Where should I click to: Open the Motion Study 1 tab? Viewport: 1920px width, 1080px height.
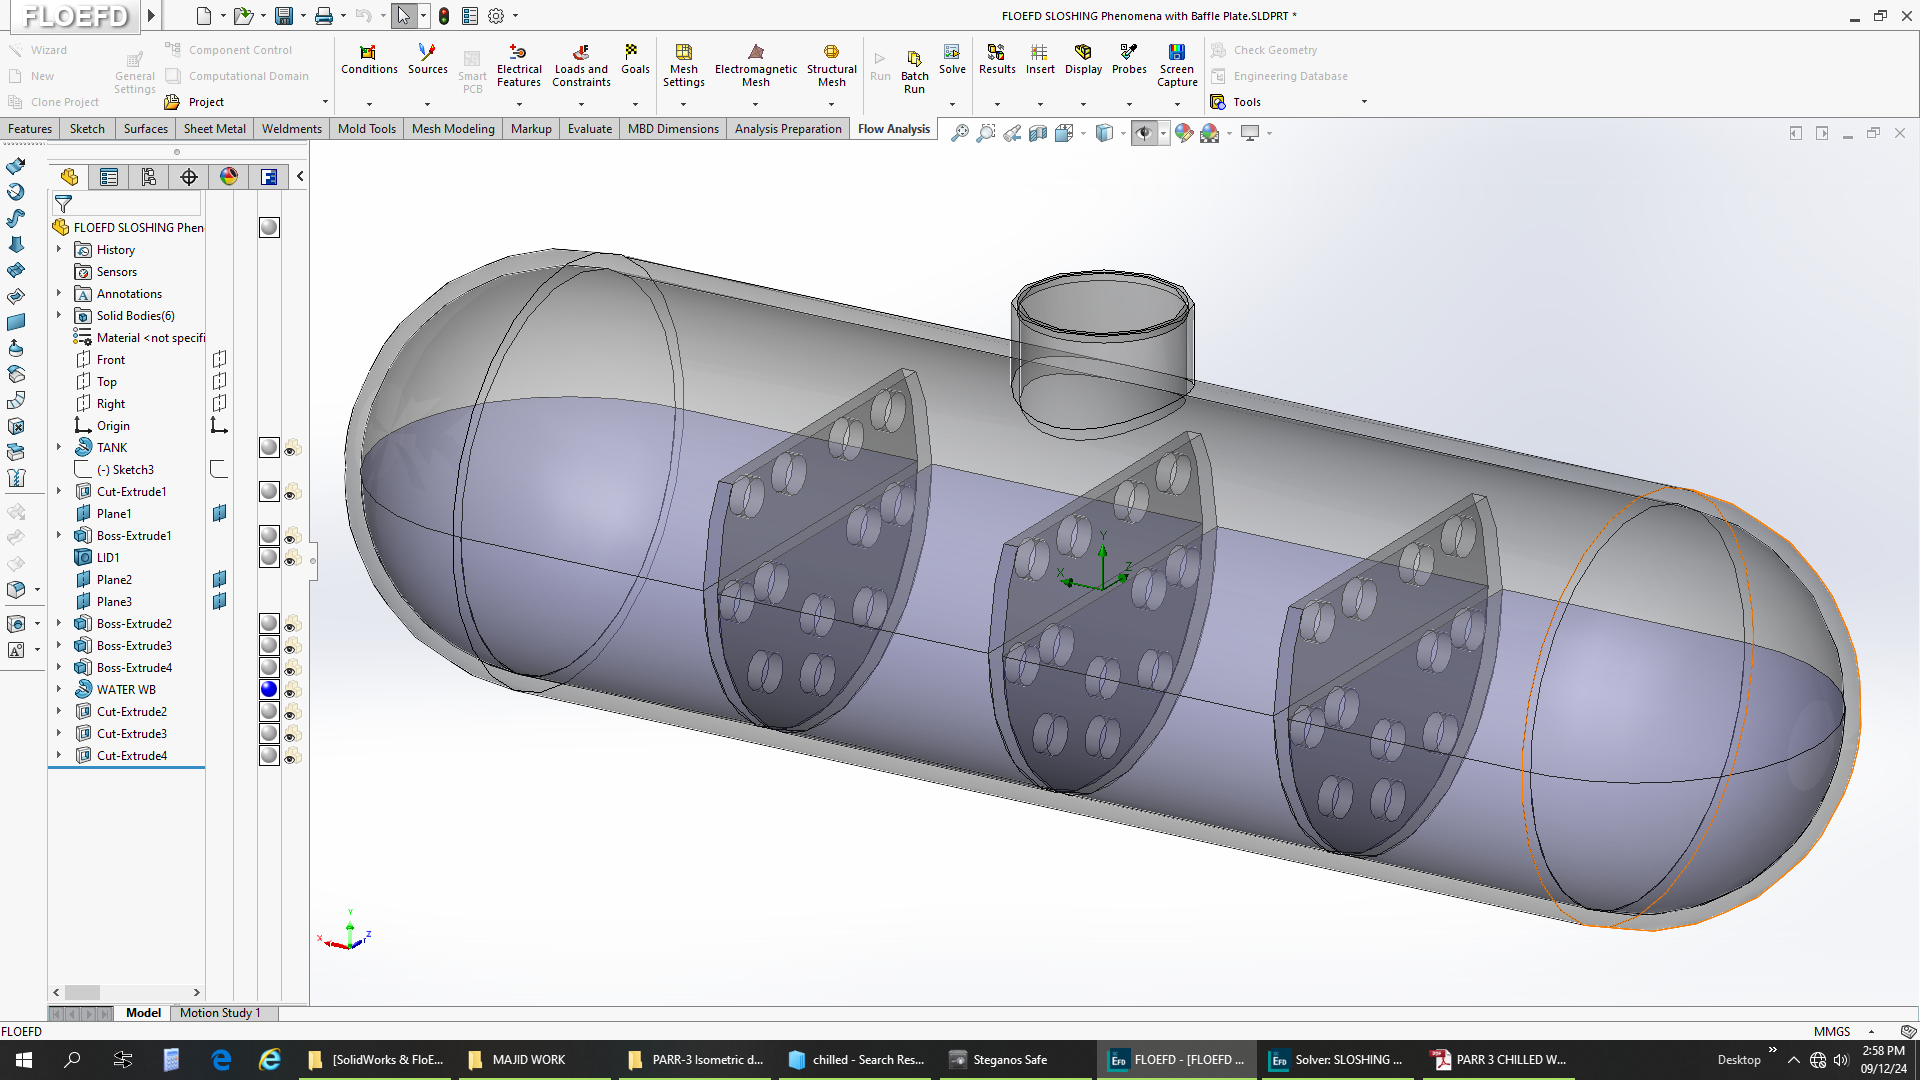pyautogui.click(x=220, y=1013)
